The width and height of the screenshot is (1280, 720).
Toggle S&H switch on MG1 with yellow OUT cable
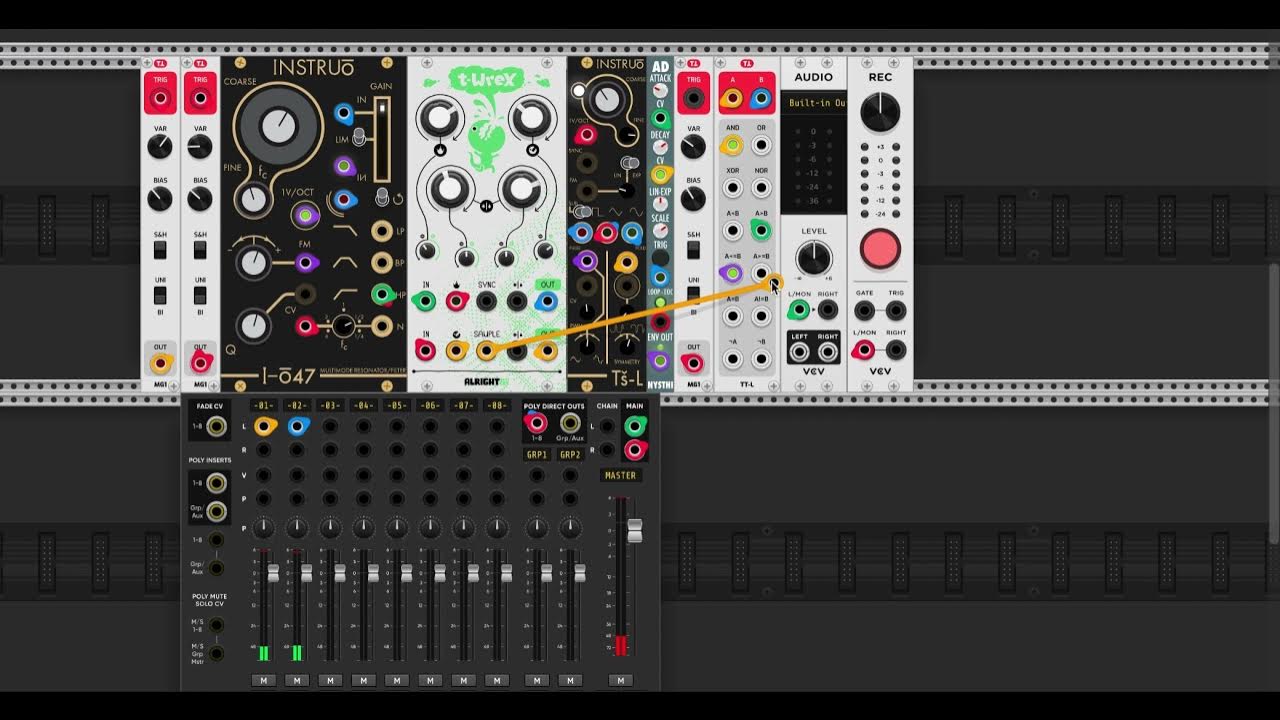[x=160, y=249]
